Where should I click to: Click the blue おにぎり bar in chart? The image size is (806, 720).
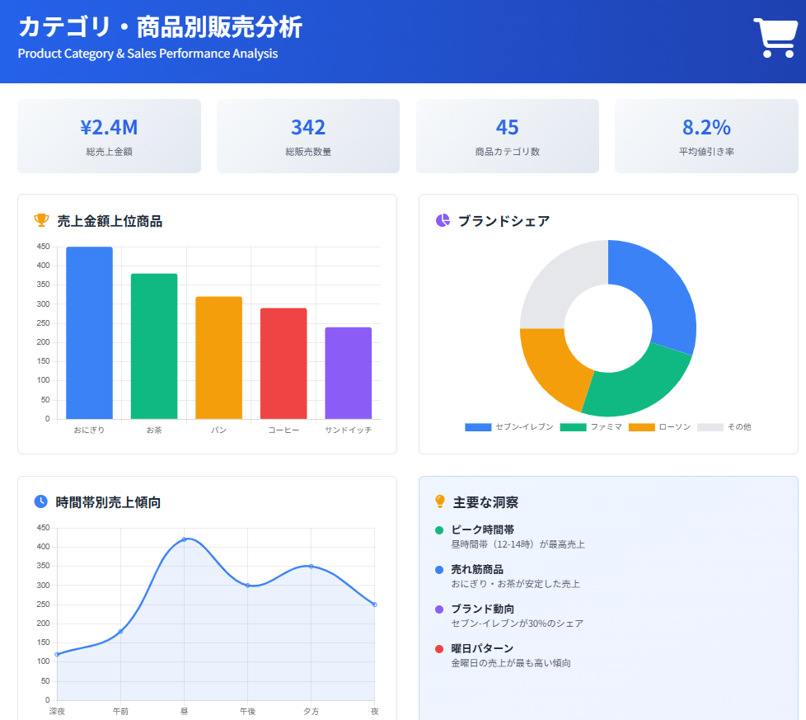89,333
